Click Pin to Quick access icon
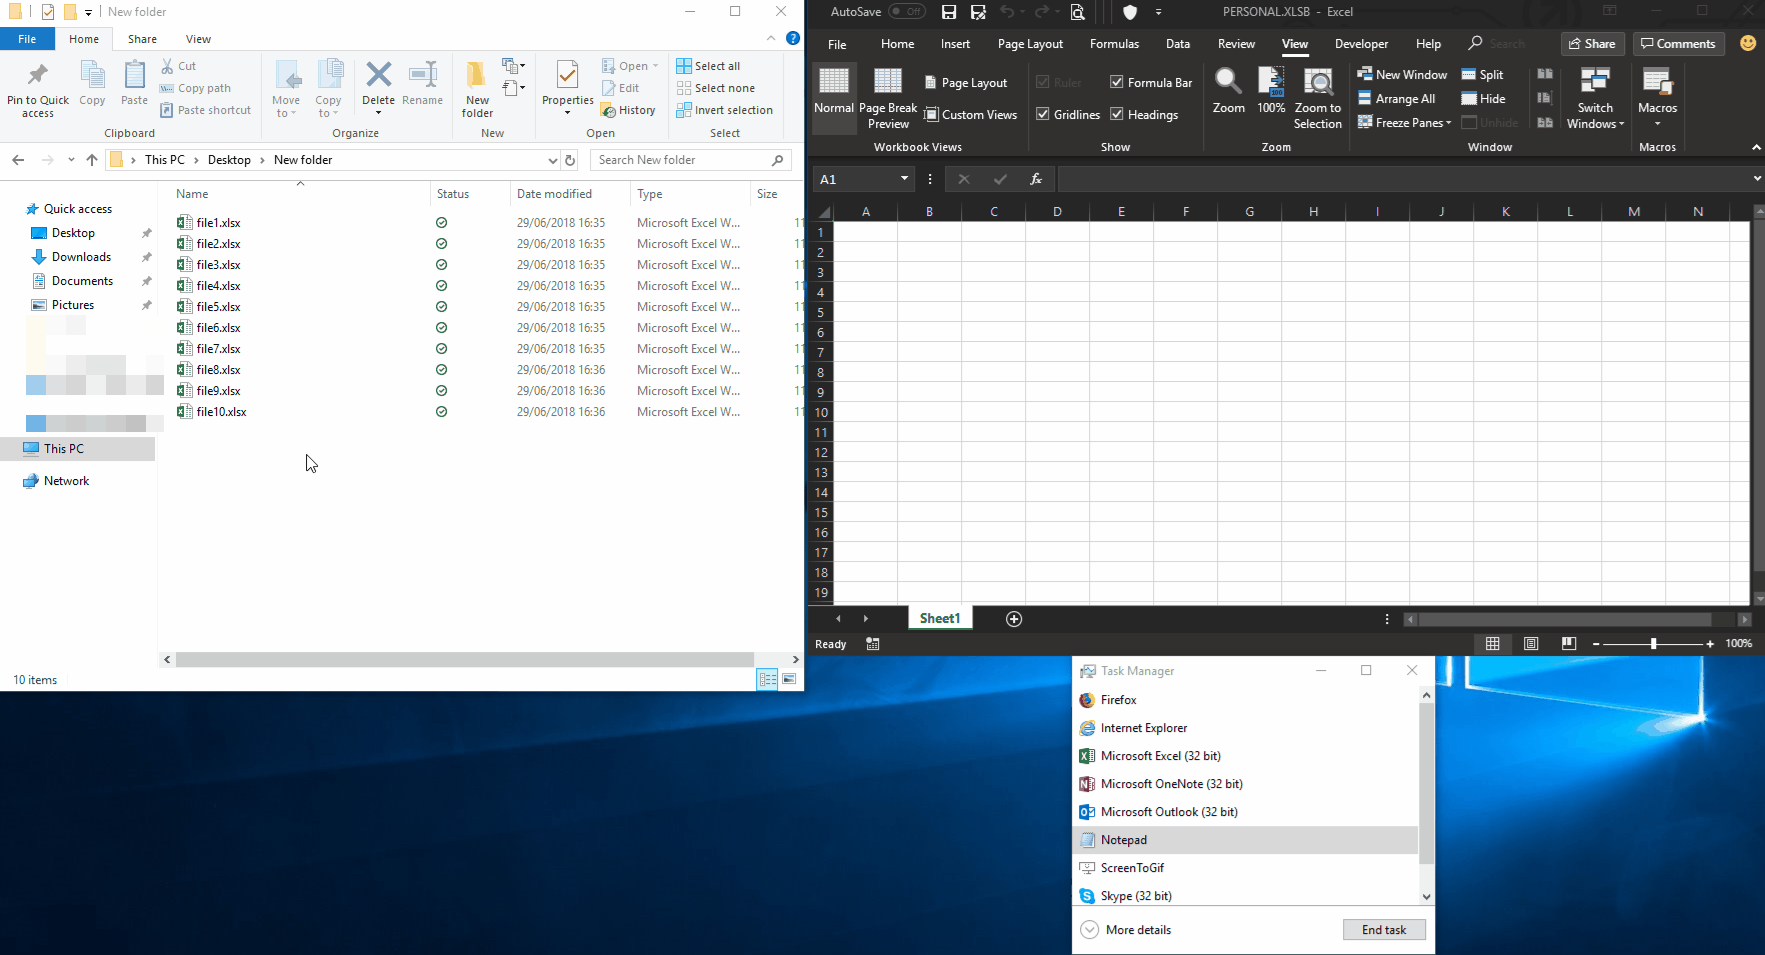The width and height of the screenshot is (1765, 955). click(x=38, y=76)
